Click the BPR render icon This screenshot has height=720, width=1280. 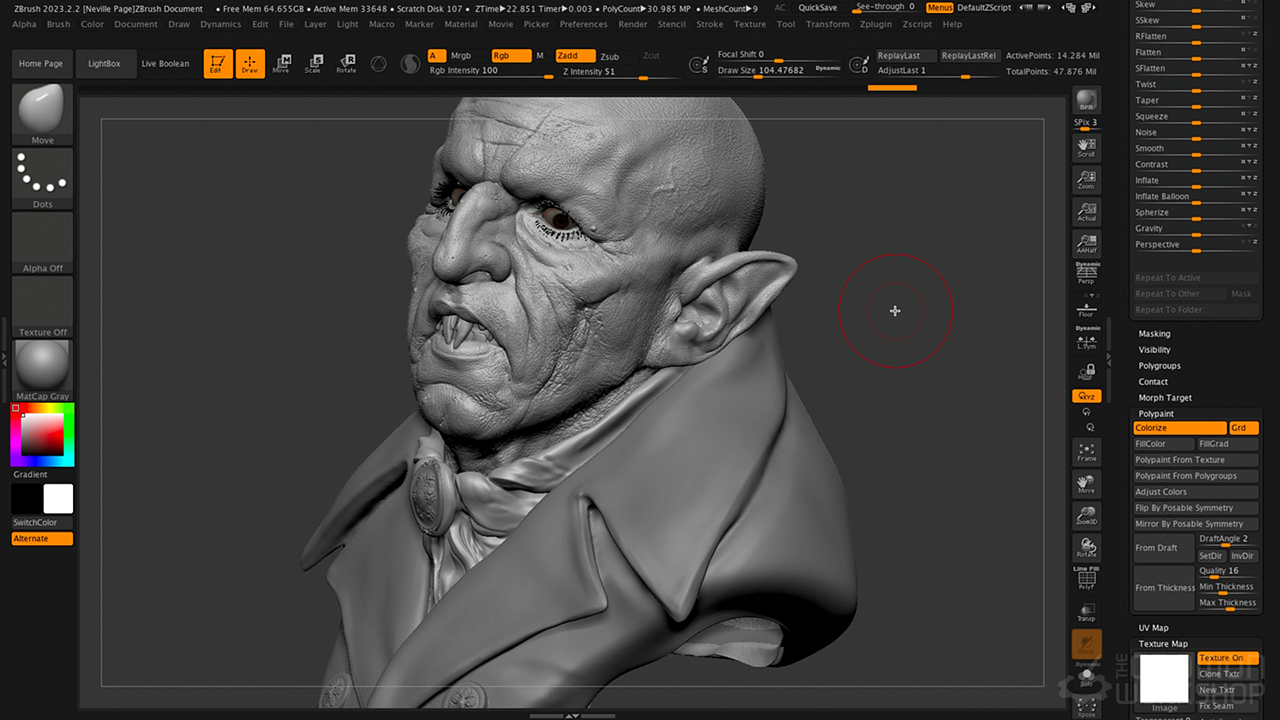pyautogui.click(x=1086, y=102)
